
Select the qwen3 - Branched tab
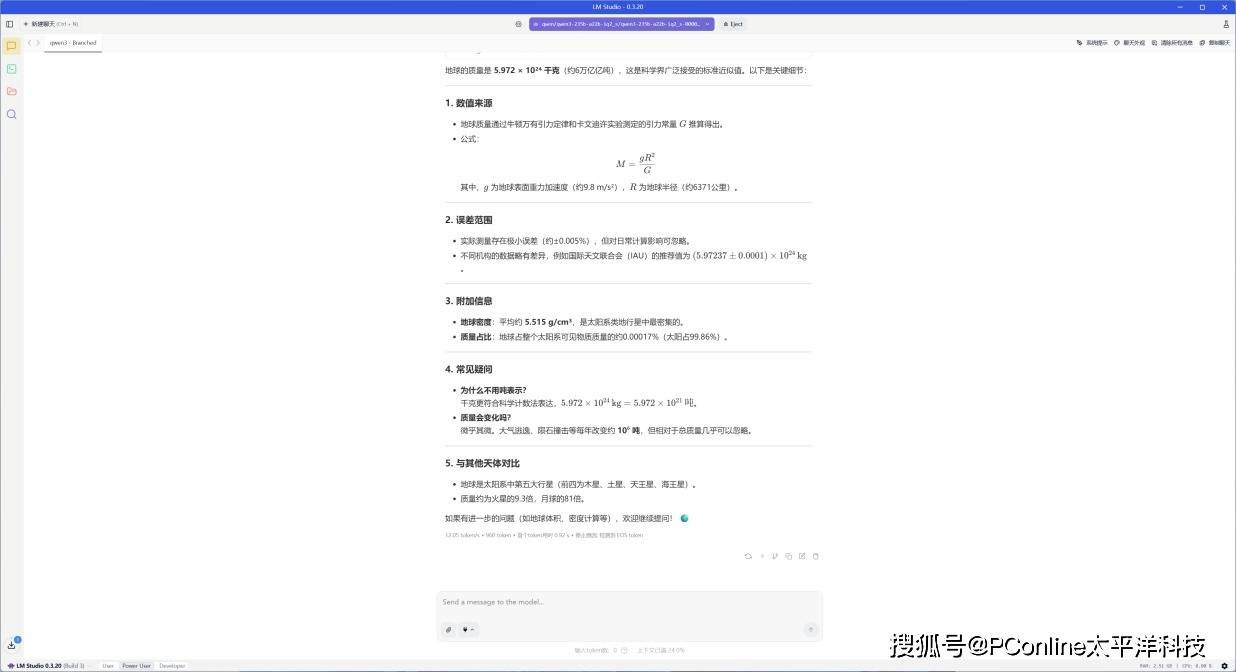[x=73, y=43]
